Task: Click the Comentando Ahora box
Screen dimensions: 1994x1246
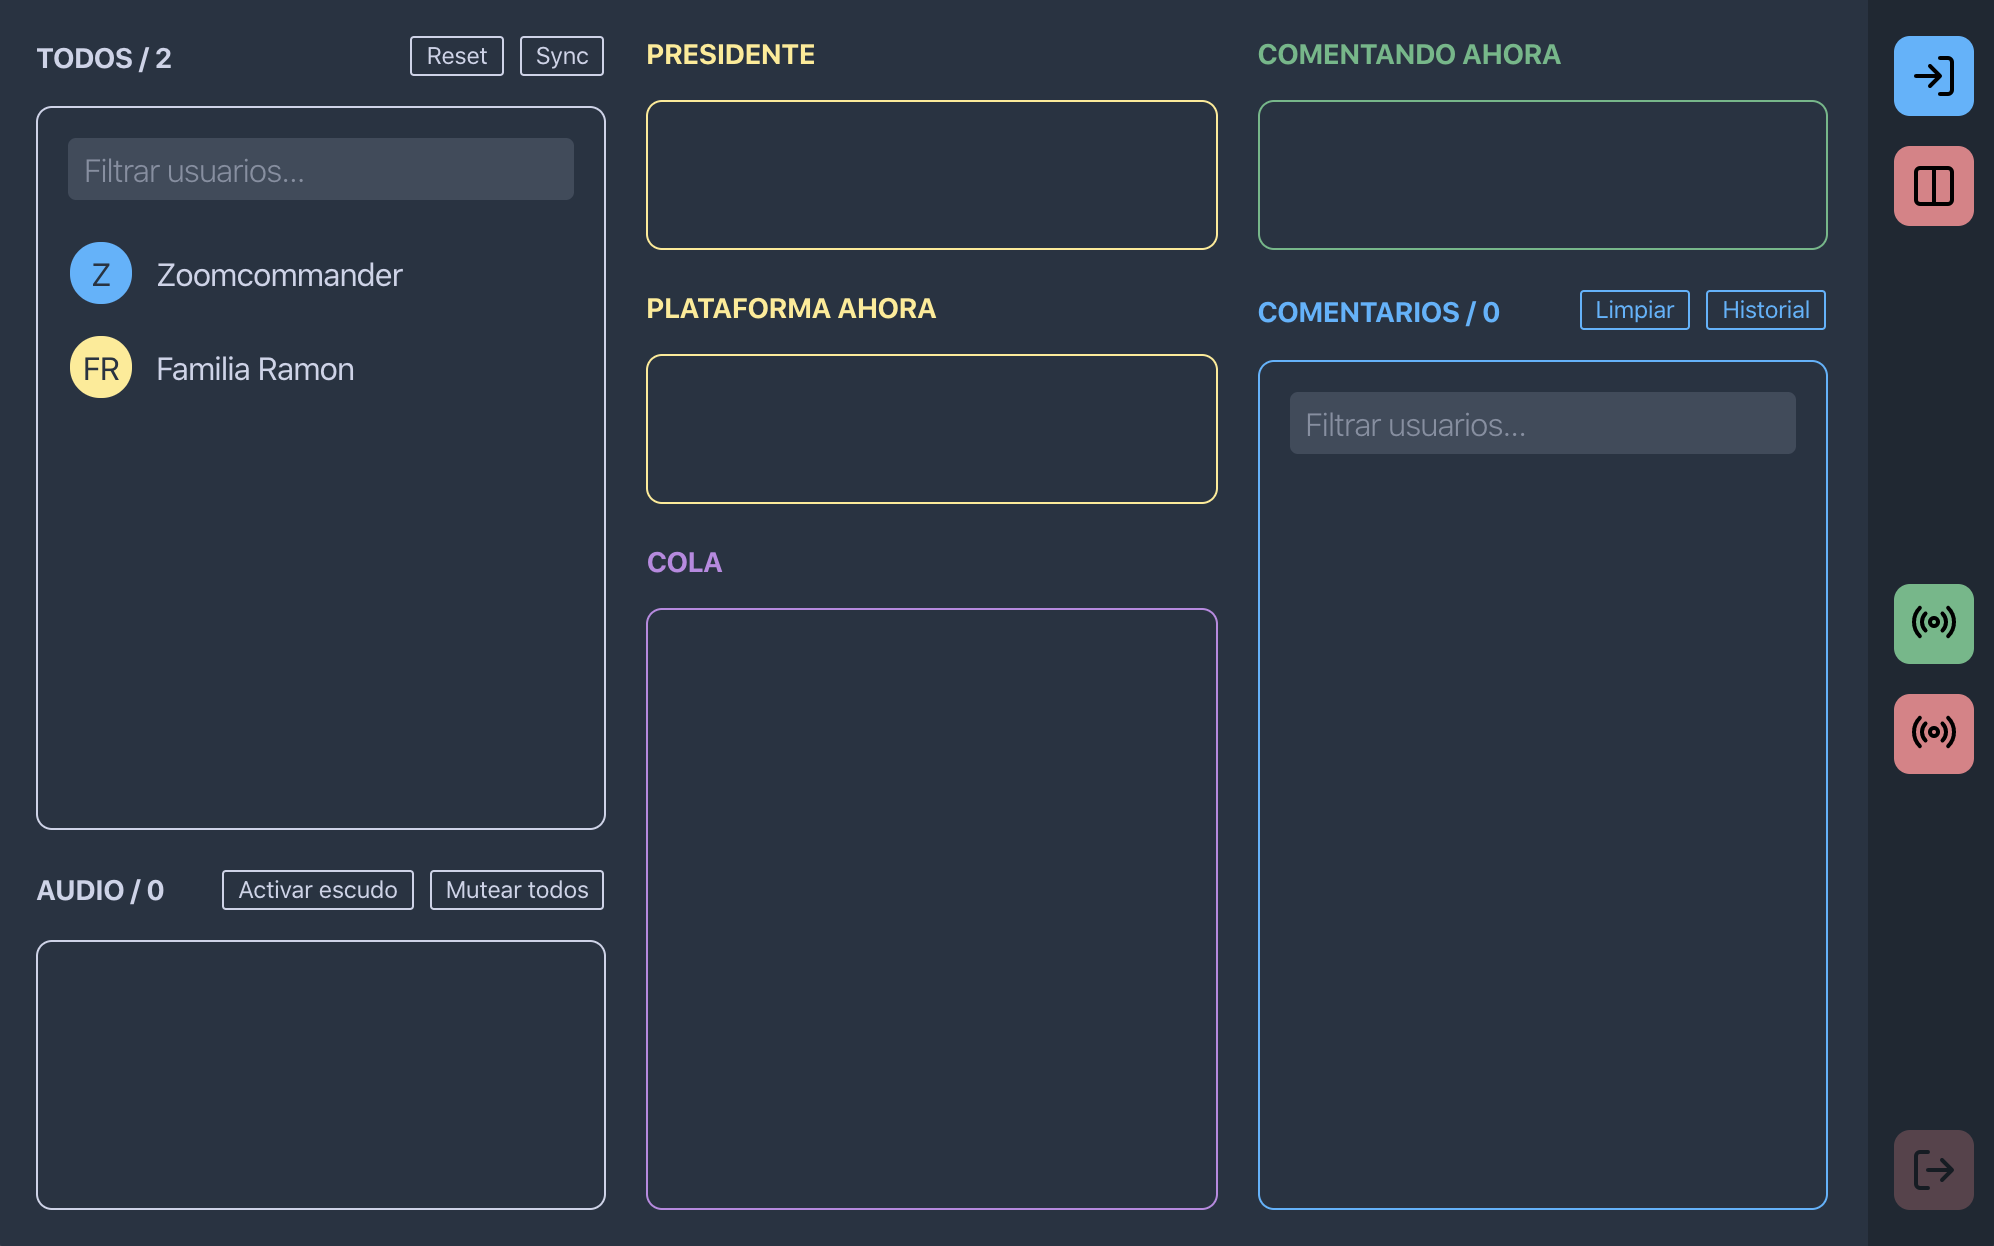Action: tap(1541, 175)
